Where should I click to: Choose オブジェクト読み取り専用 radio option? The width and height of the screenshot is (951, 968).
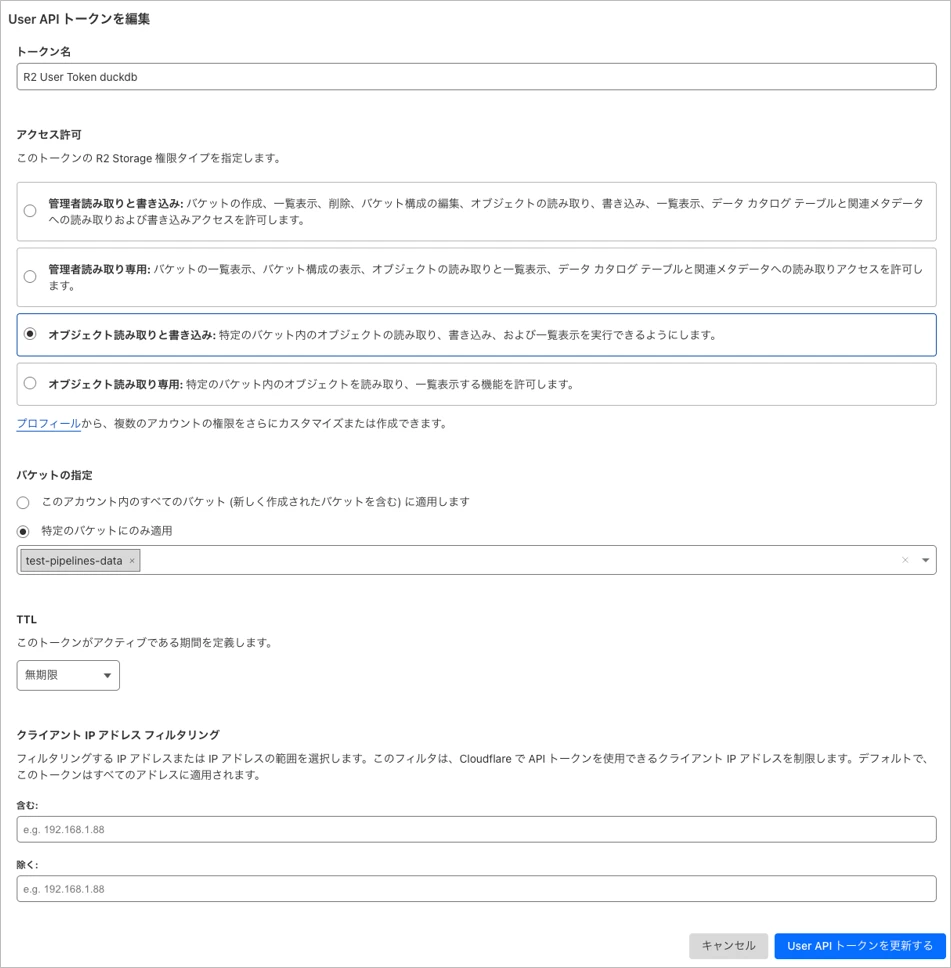pyautogui.click(x=30, y=384)
